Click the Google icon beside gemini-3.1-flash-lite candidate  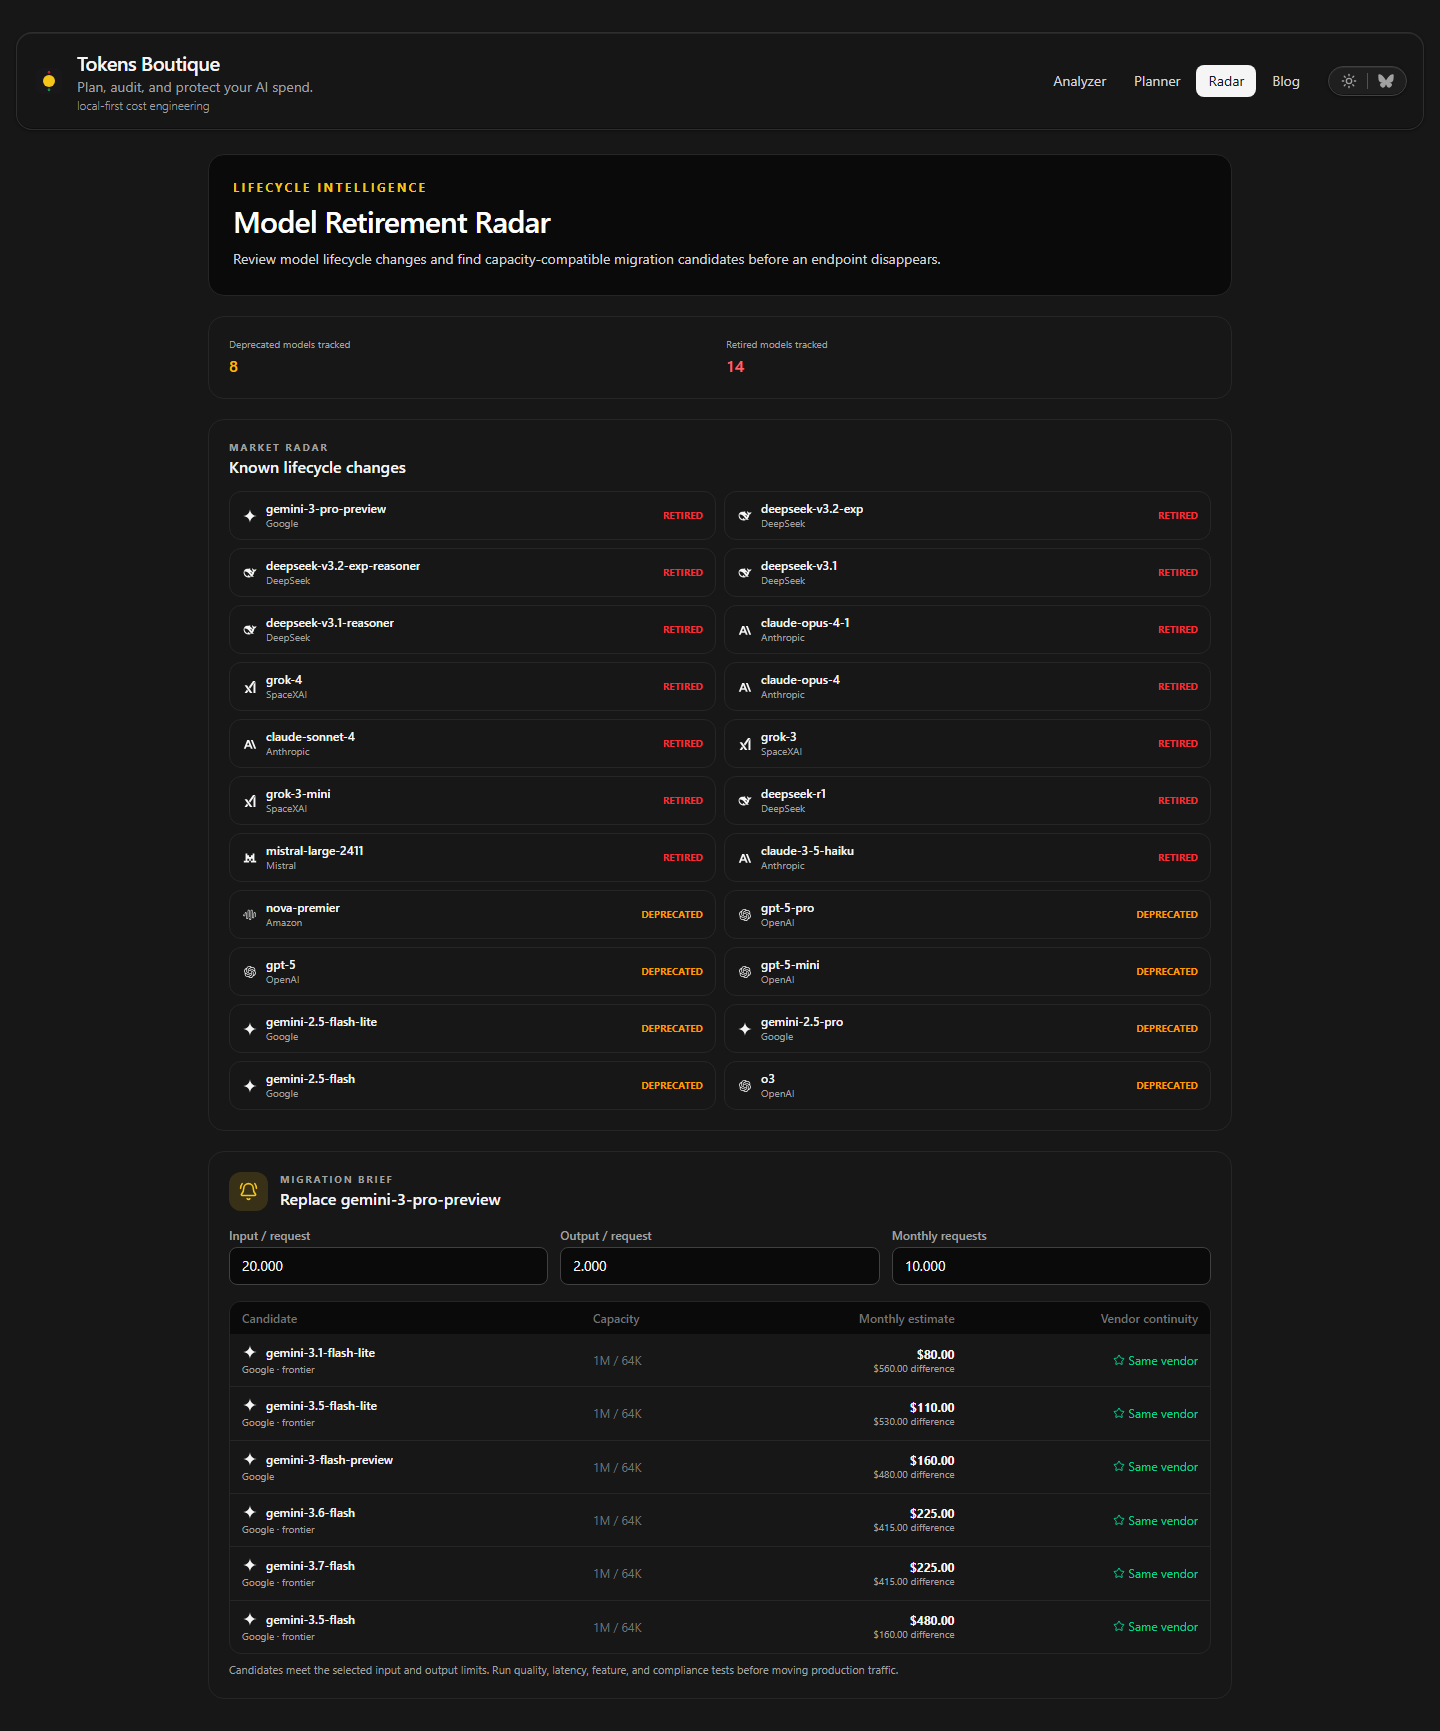pos(250,1352)
